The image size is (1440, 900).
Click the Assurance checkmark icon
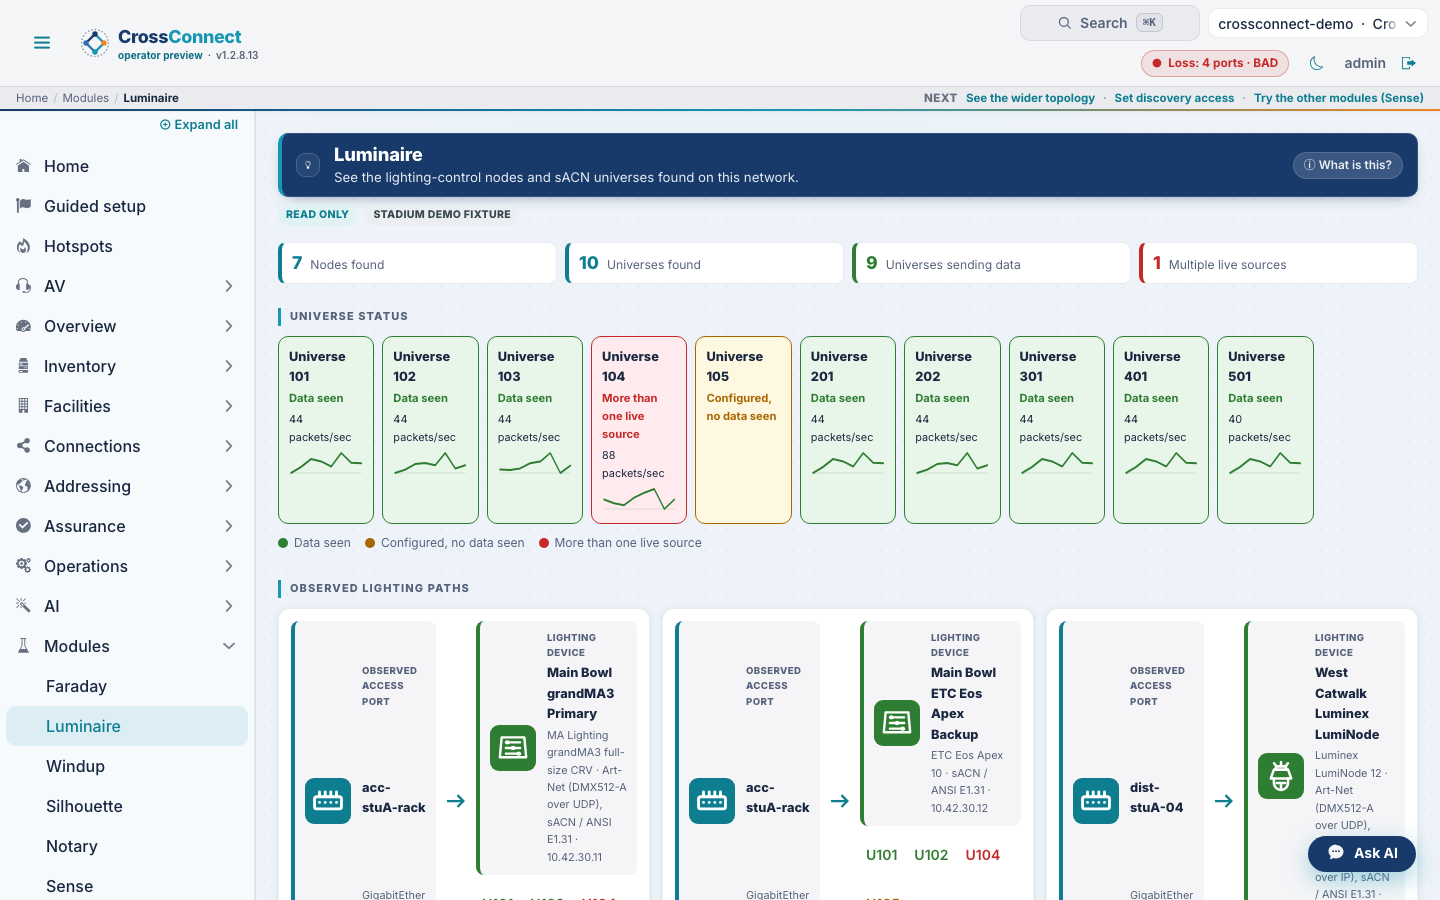coord(23,526)
